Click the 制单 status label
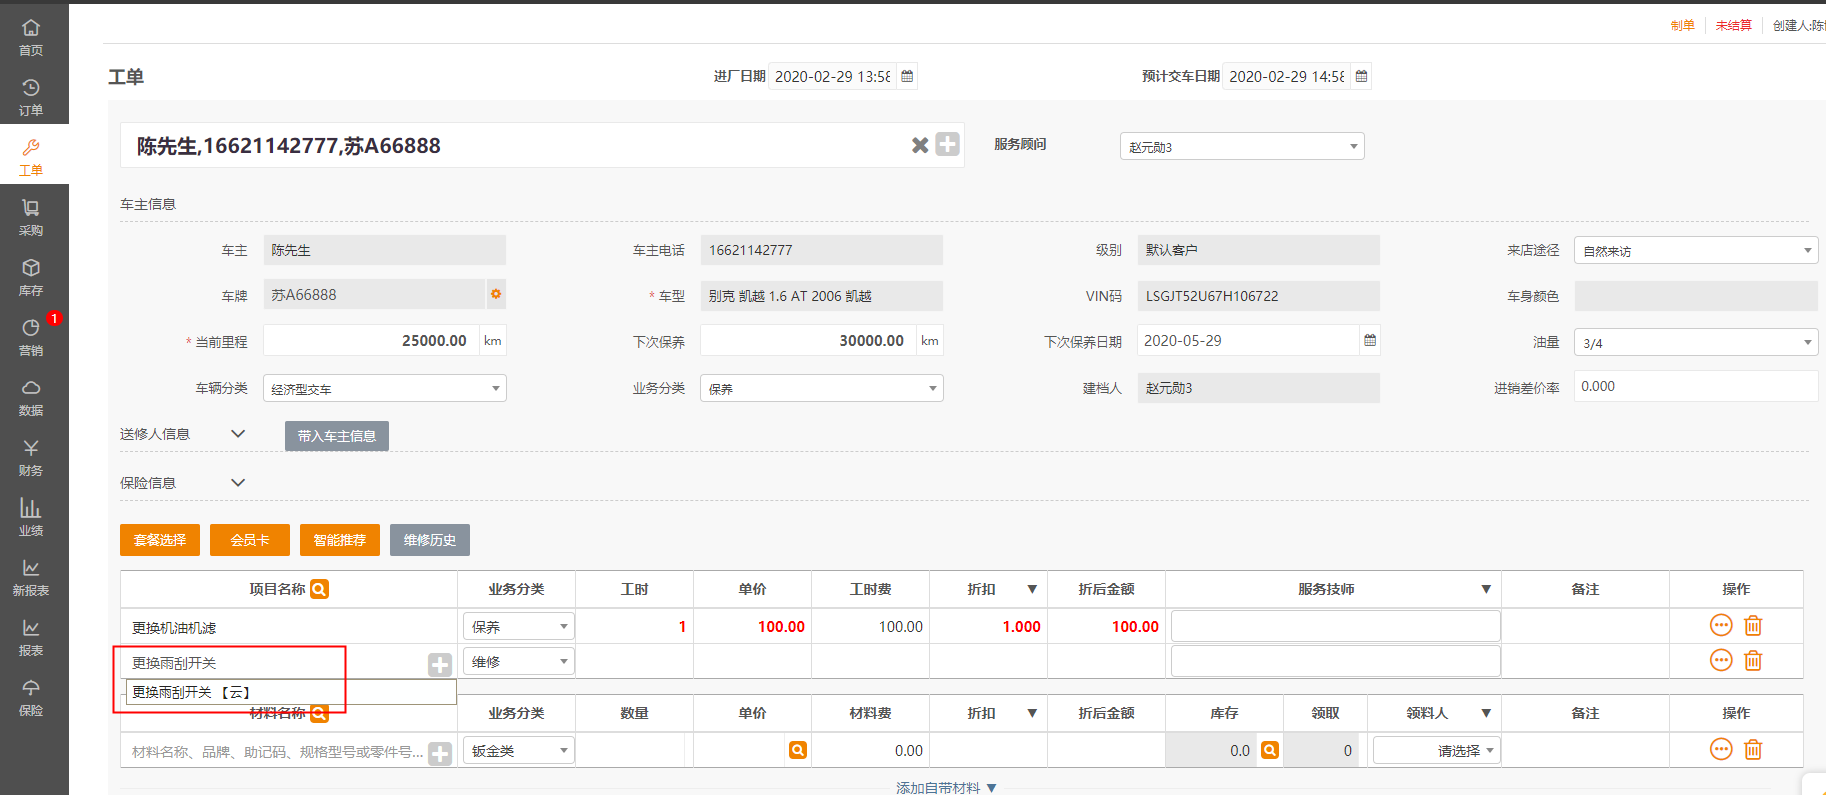1826x795 pixels. (x=1683, y=25)
